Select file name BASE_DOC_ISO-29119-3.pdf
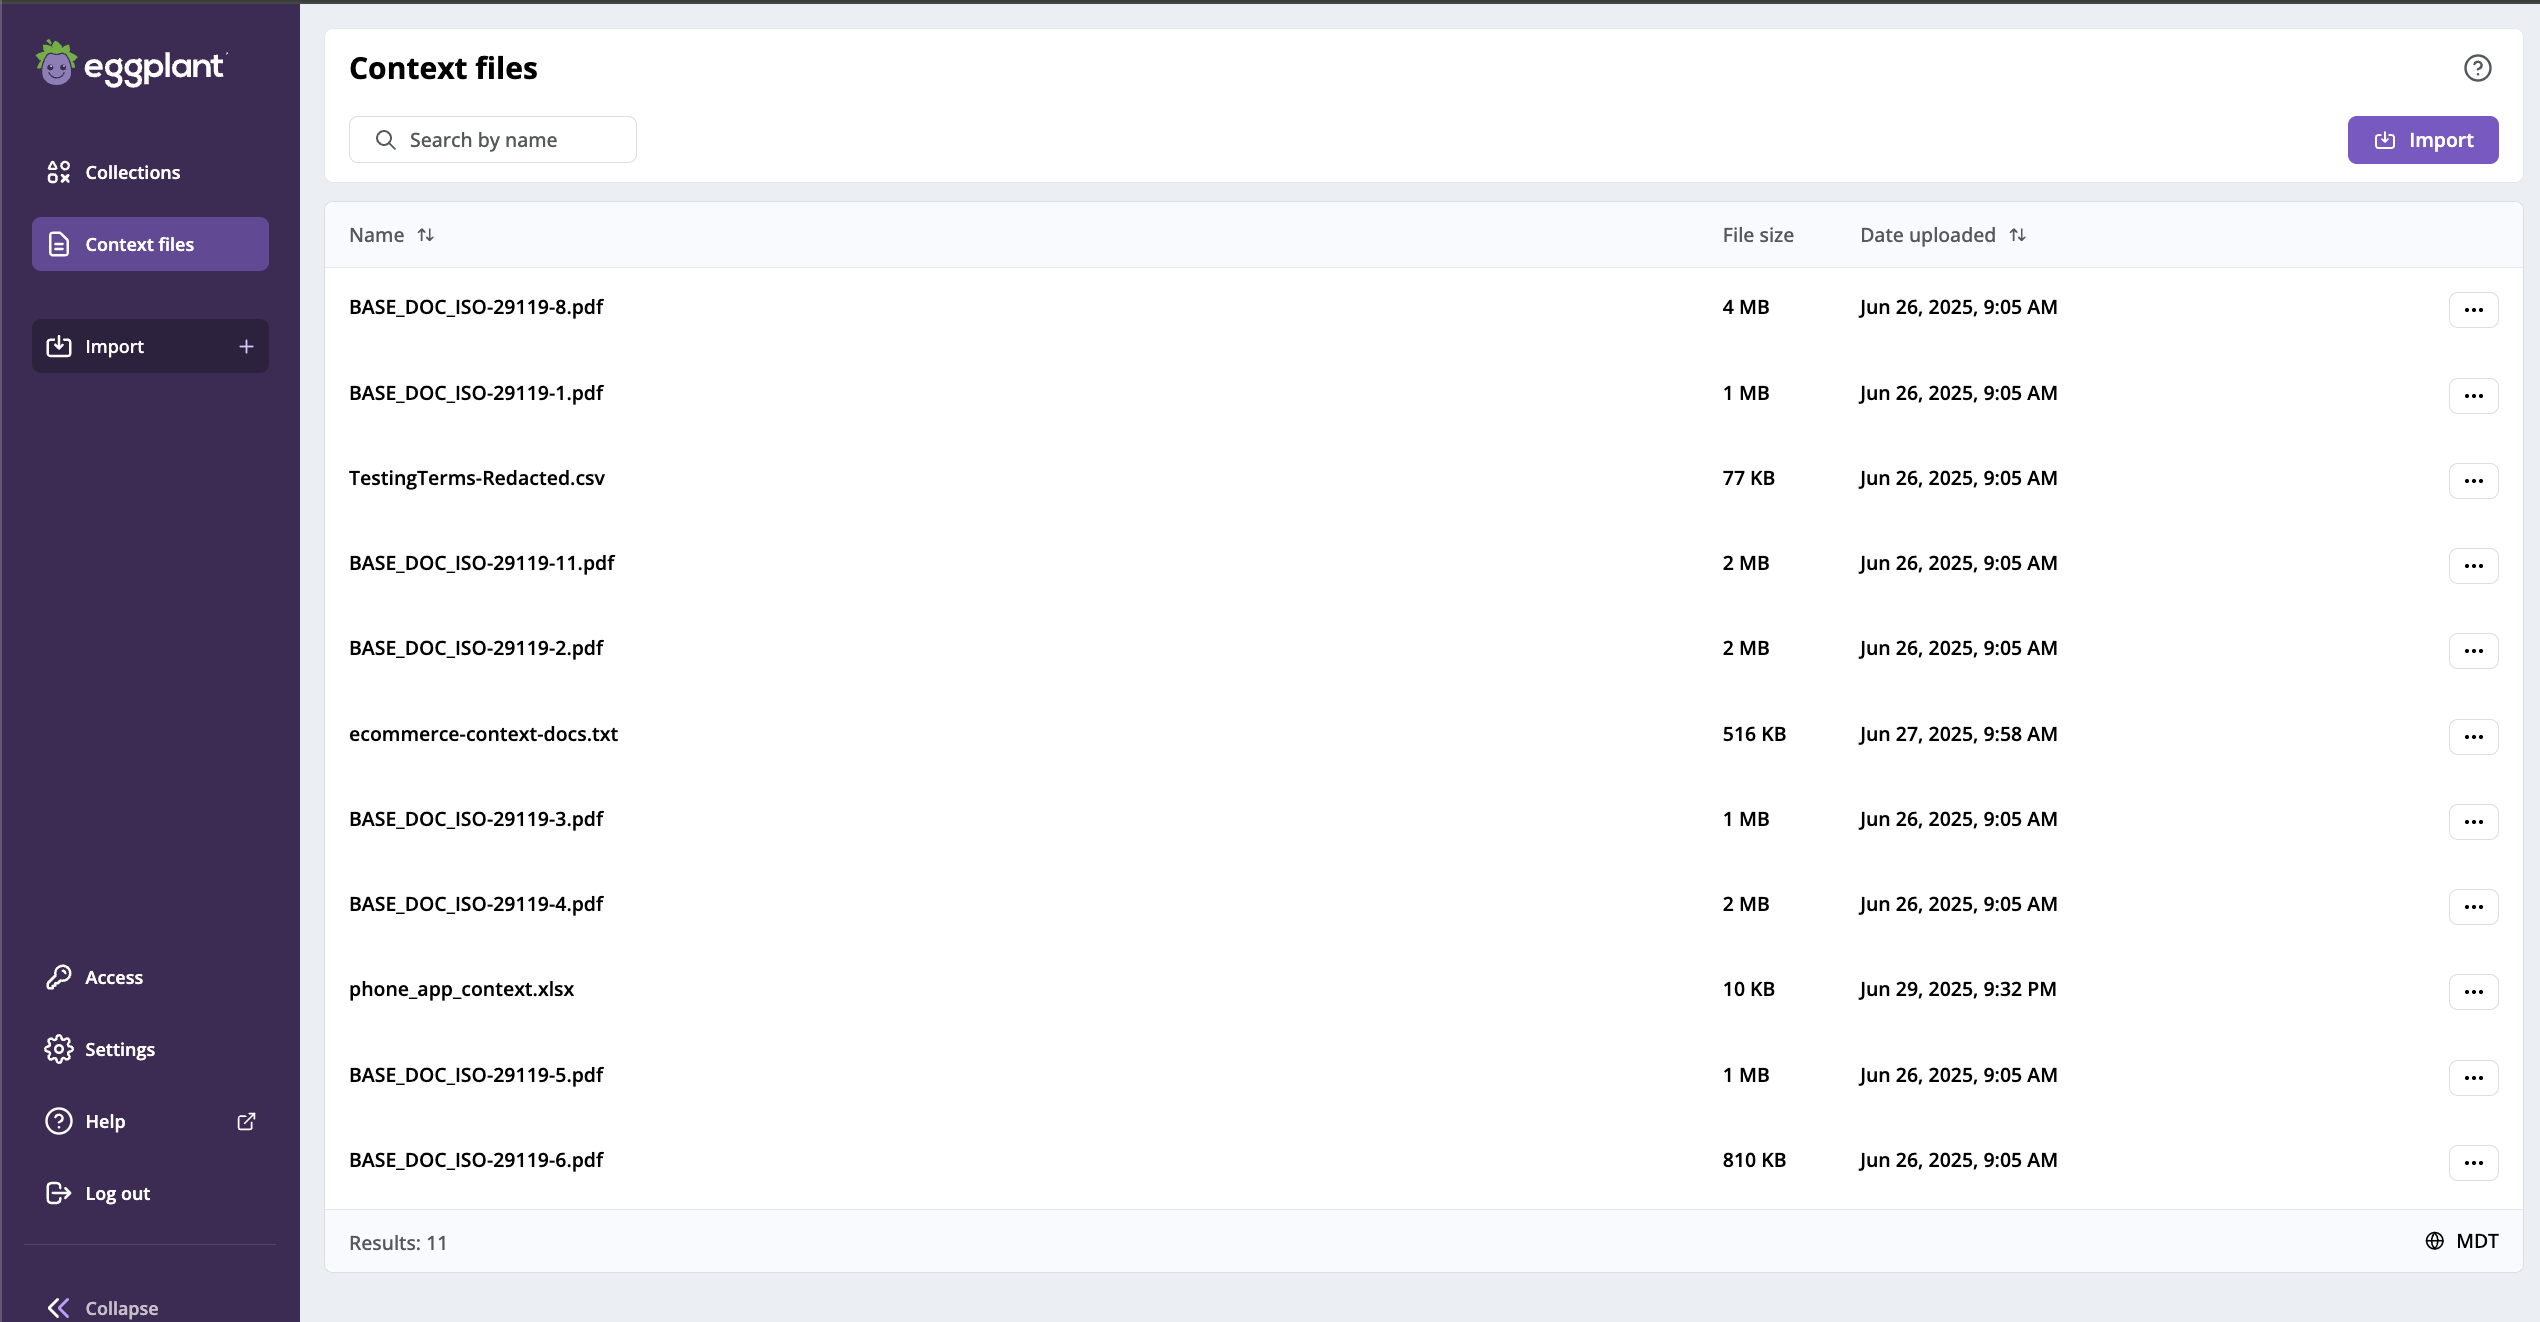Image resolution: width=2540 pixels, height=1322 pixels. click(476, 819)
